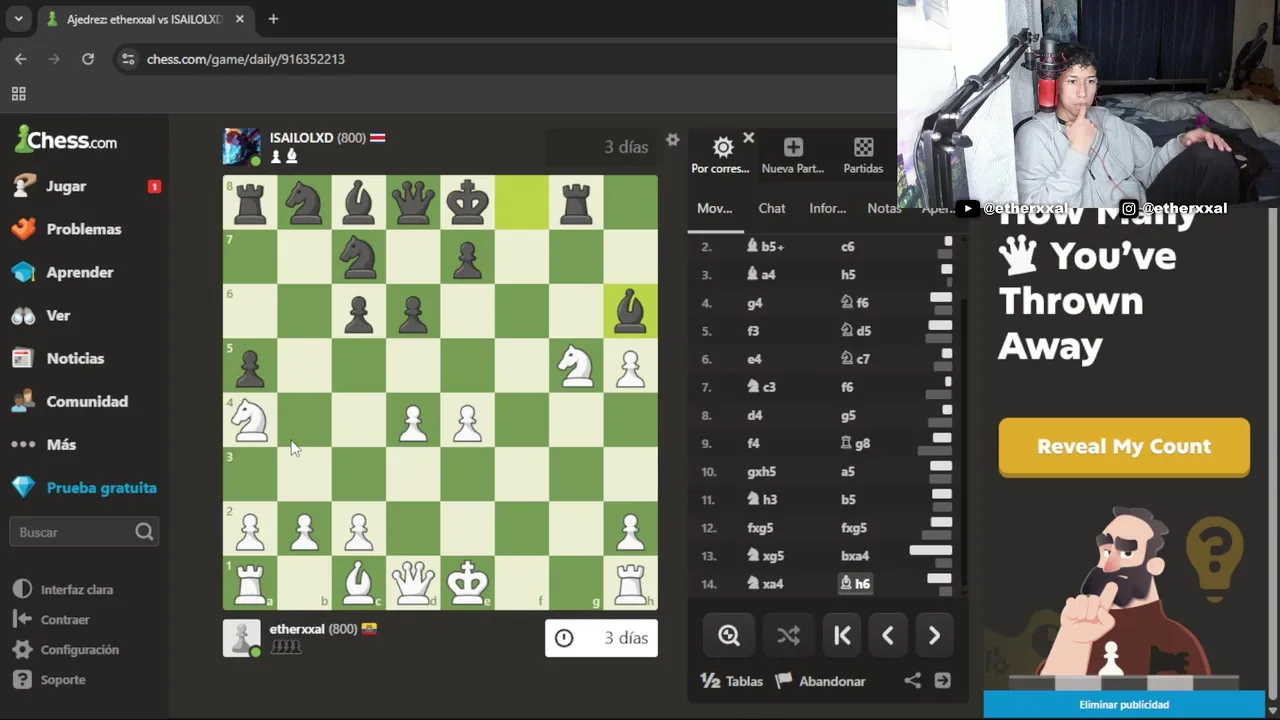Select move f3 in row 5
The image size is (1280, 720).
[x=753, y=331]
